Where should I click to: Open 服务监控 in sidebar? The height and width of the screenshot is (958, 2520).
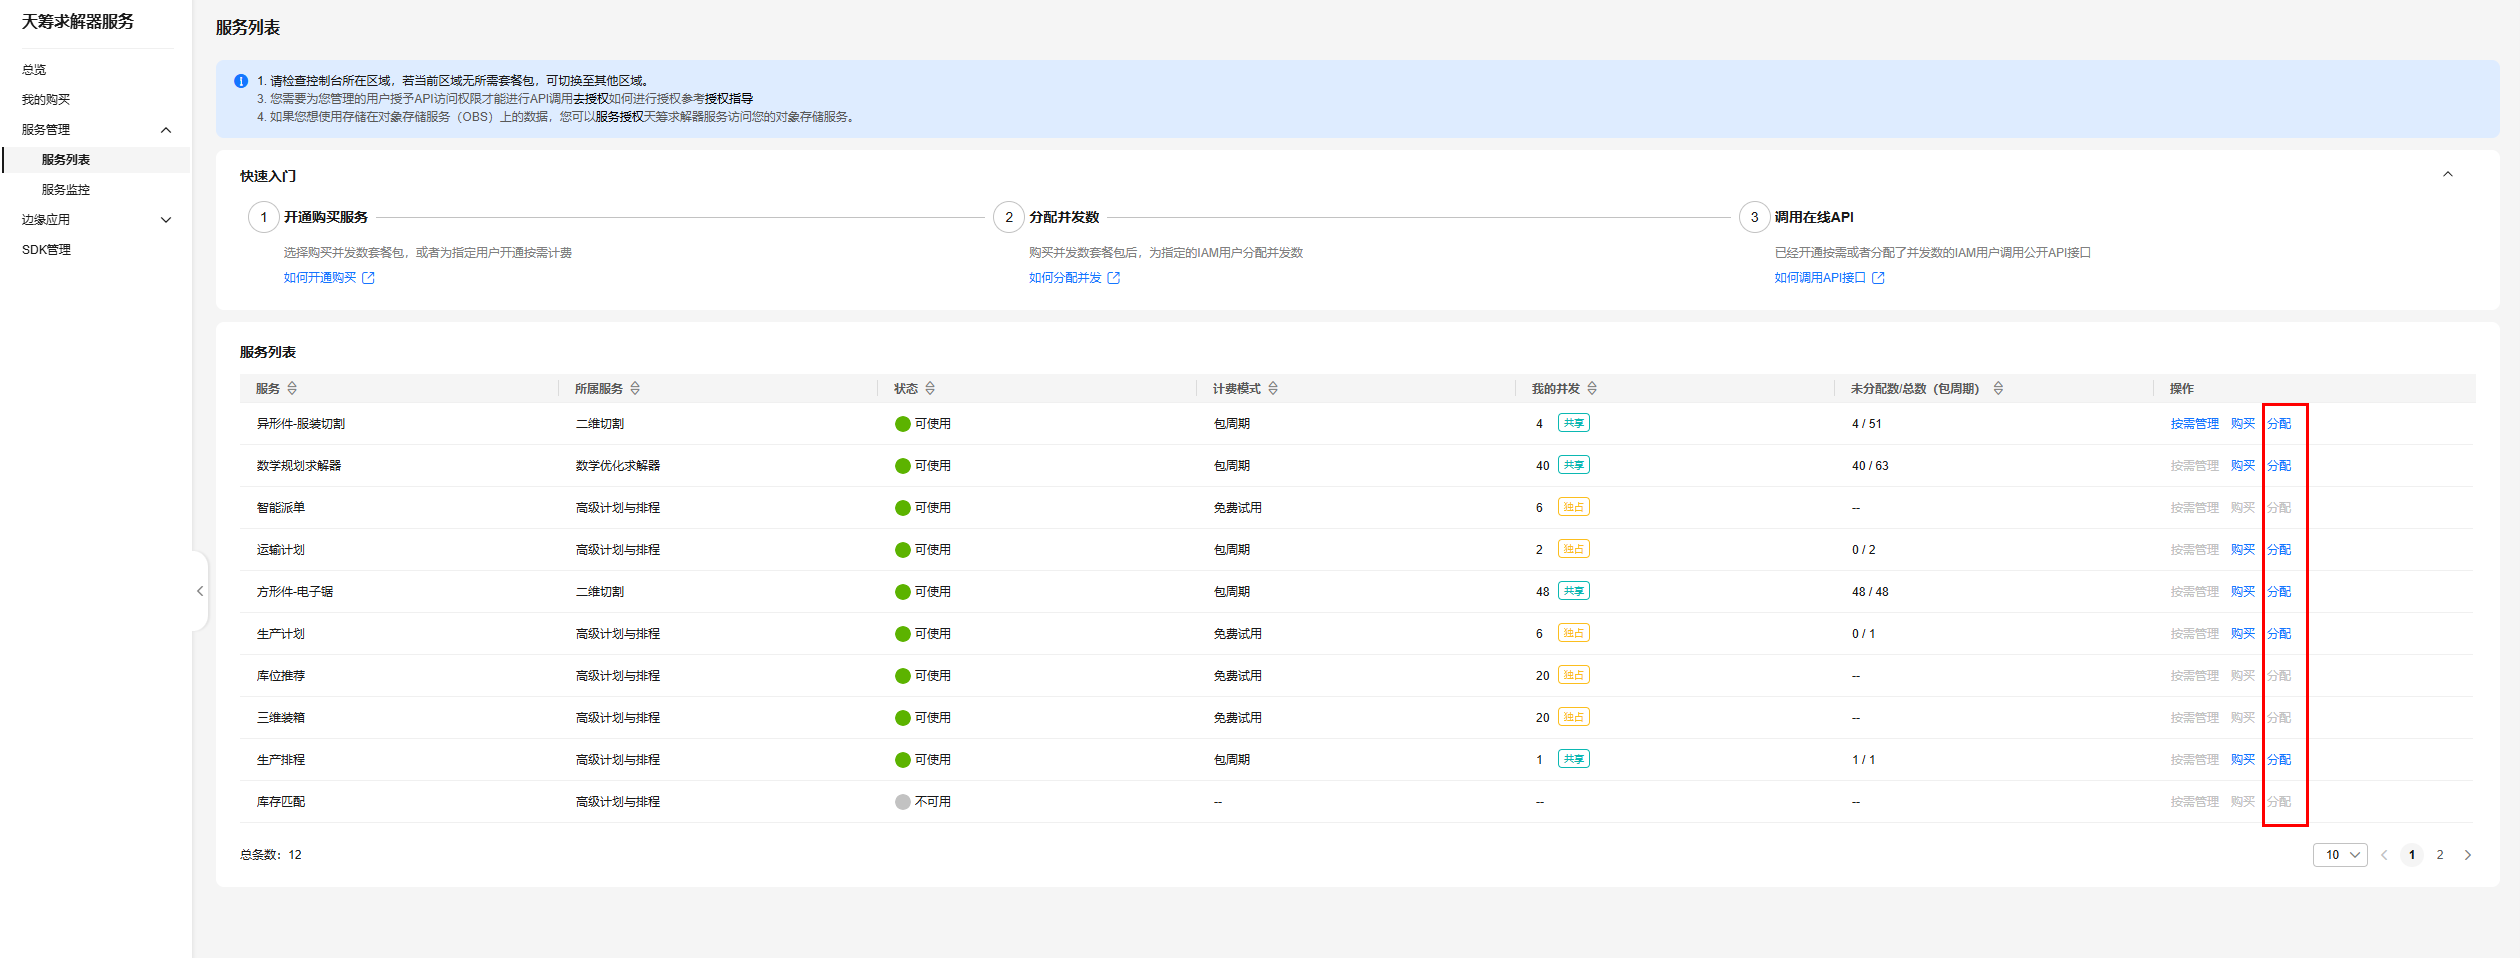tap(66, 190)
